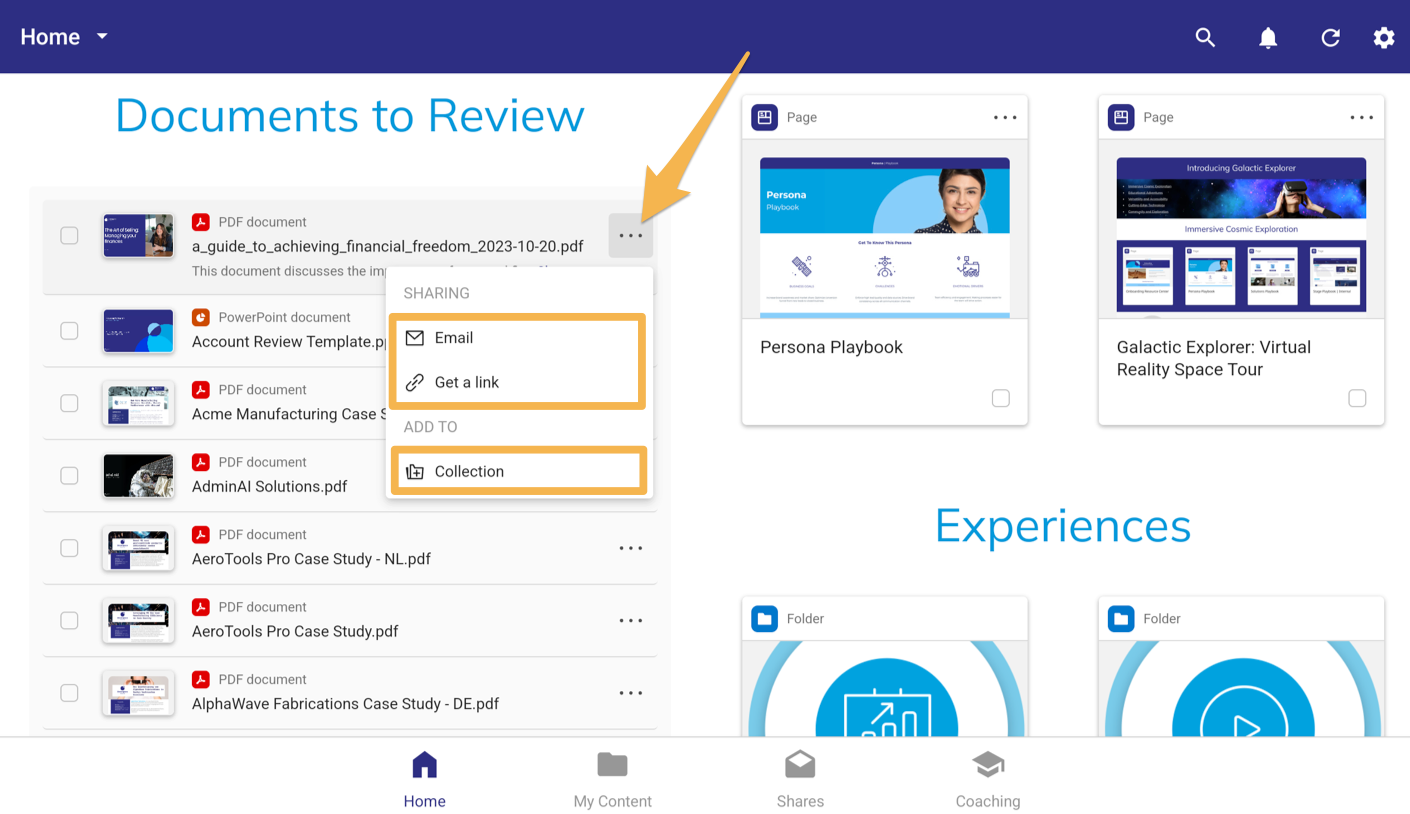Open notifications bell icon
This screenshot has height=814, width=1410.
[x=1268, y=38]
